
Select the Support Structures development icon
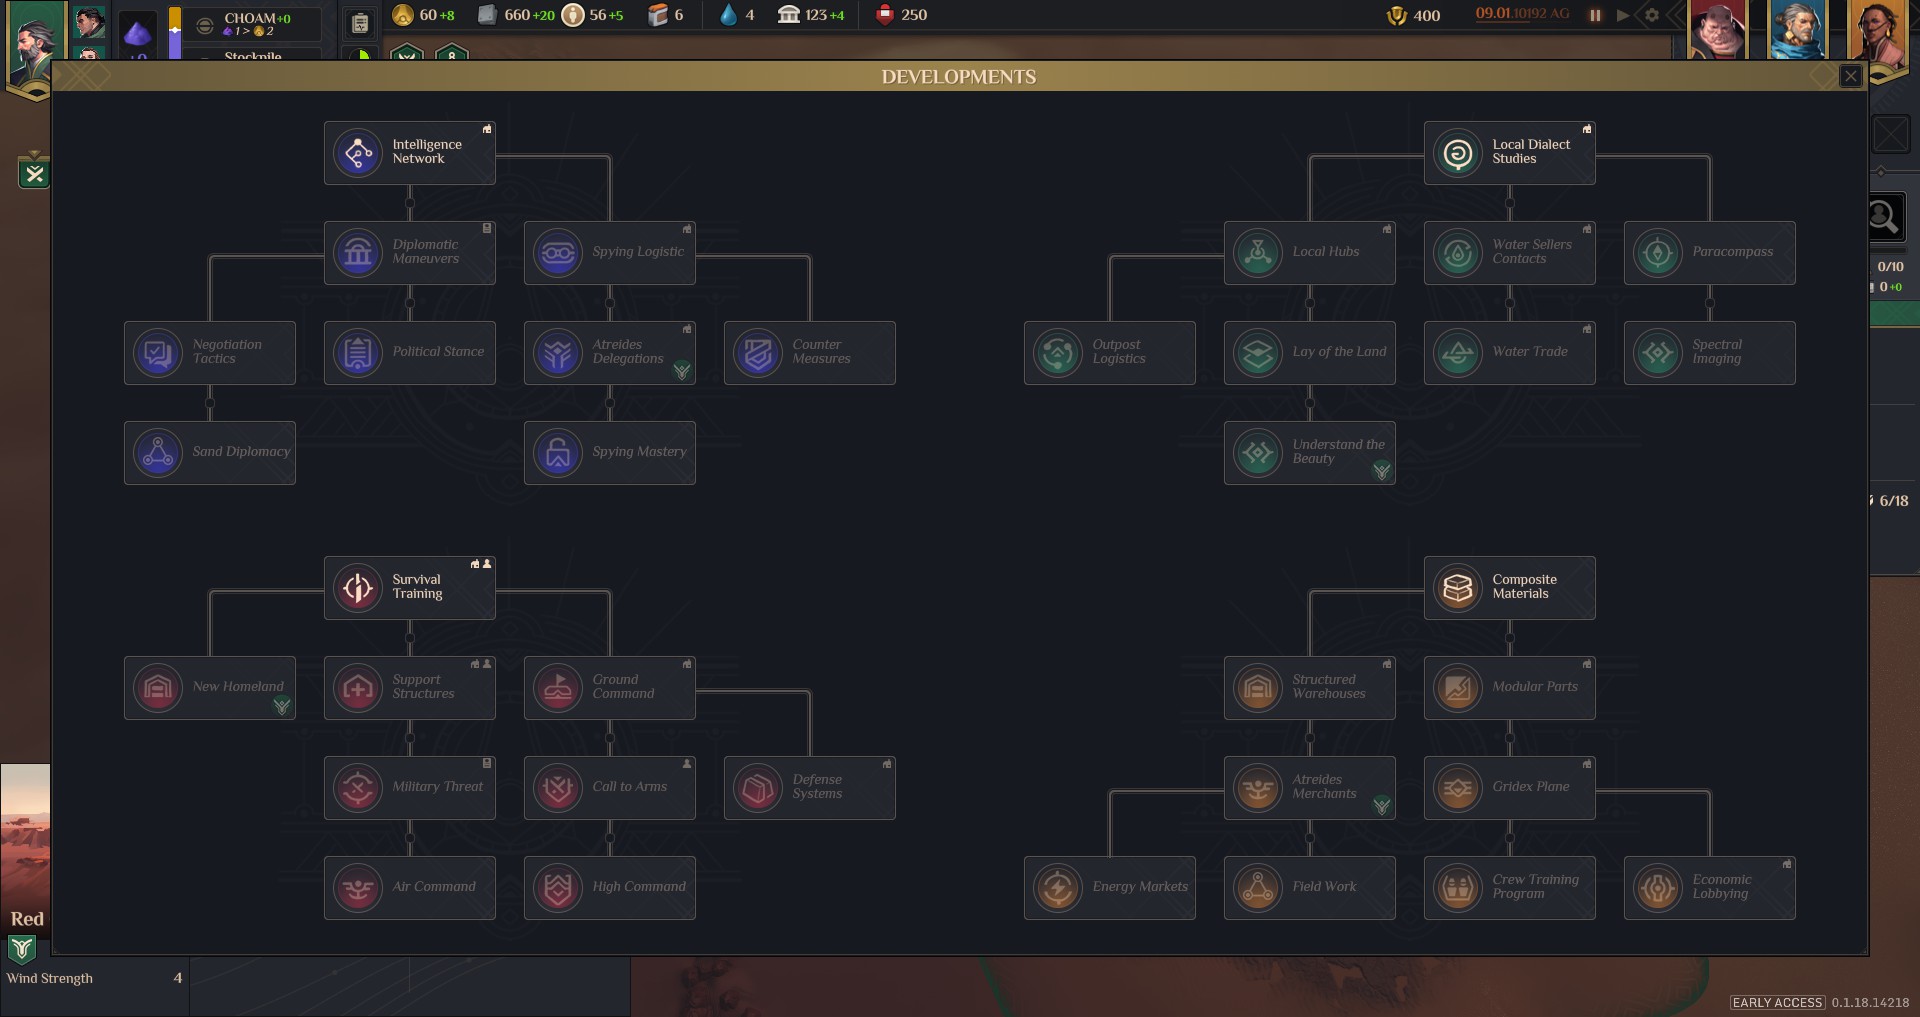358,688
